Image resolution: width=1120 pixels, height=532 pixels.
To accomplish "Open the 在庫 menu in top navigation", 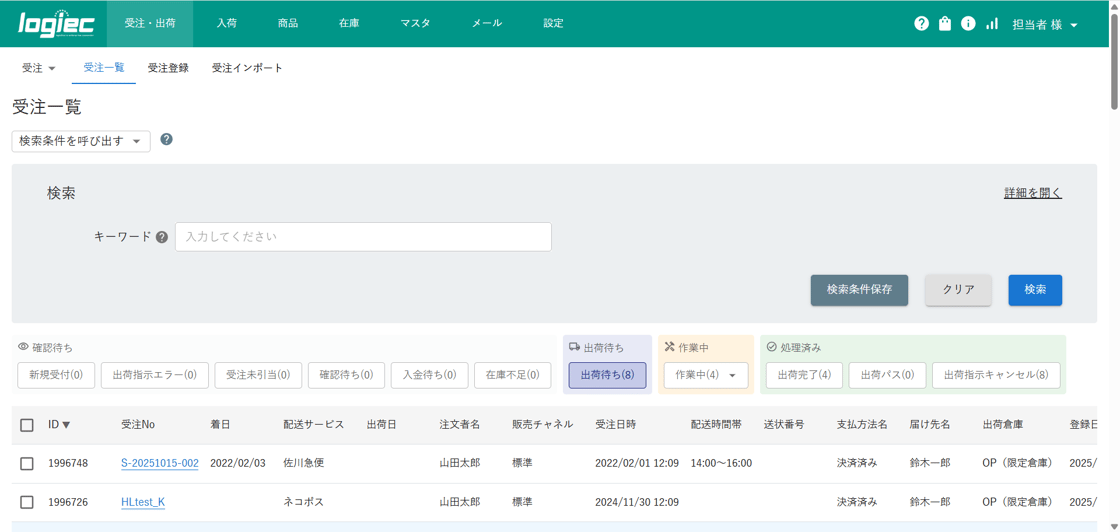I will 349,23.
